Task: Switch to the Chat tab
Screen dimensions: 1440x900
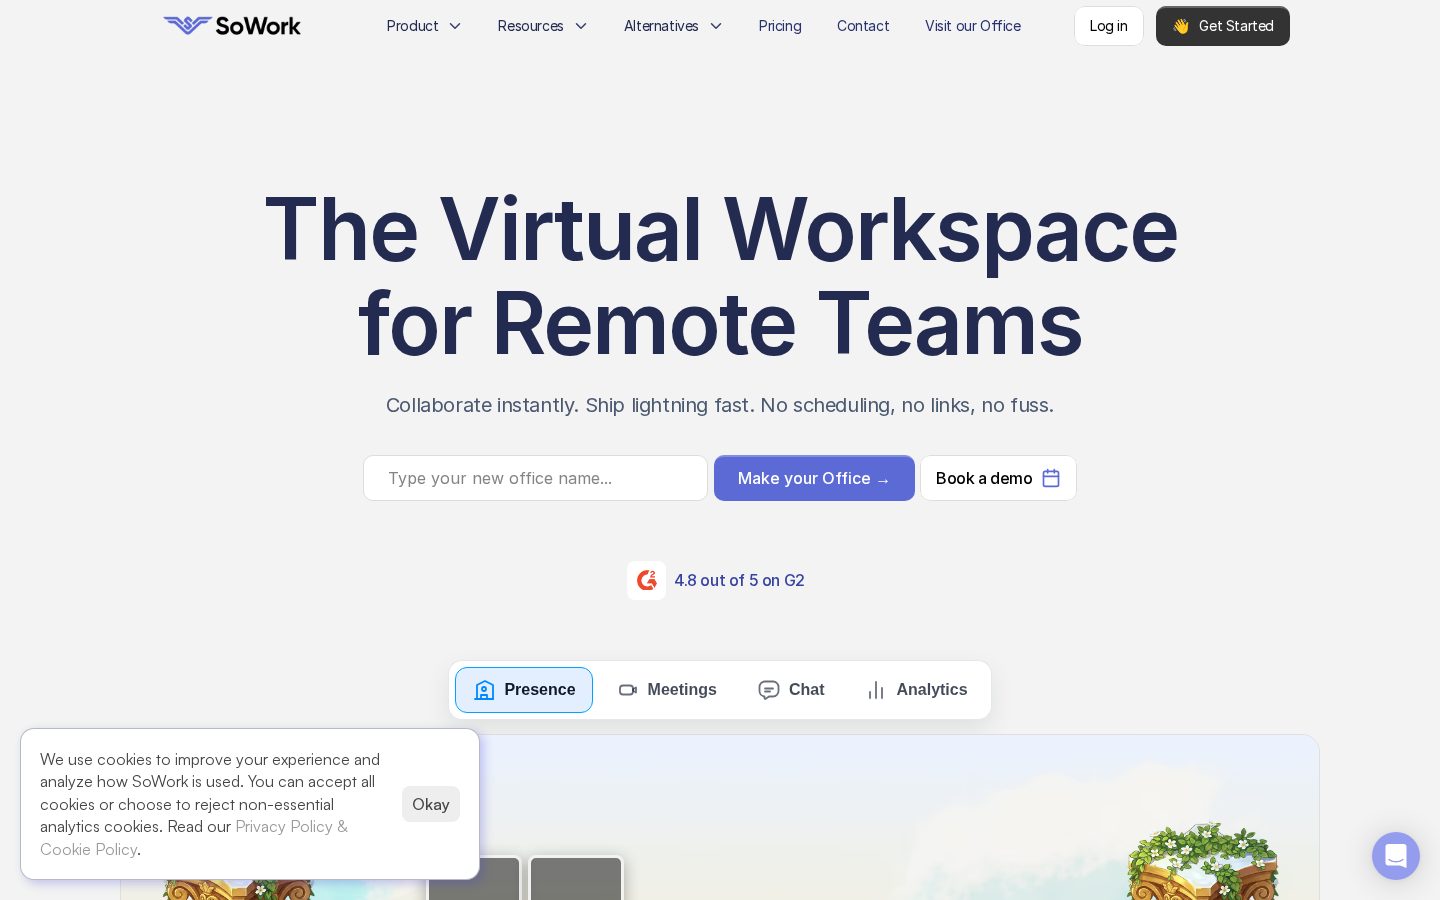Action: click(x=791, y=690)
